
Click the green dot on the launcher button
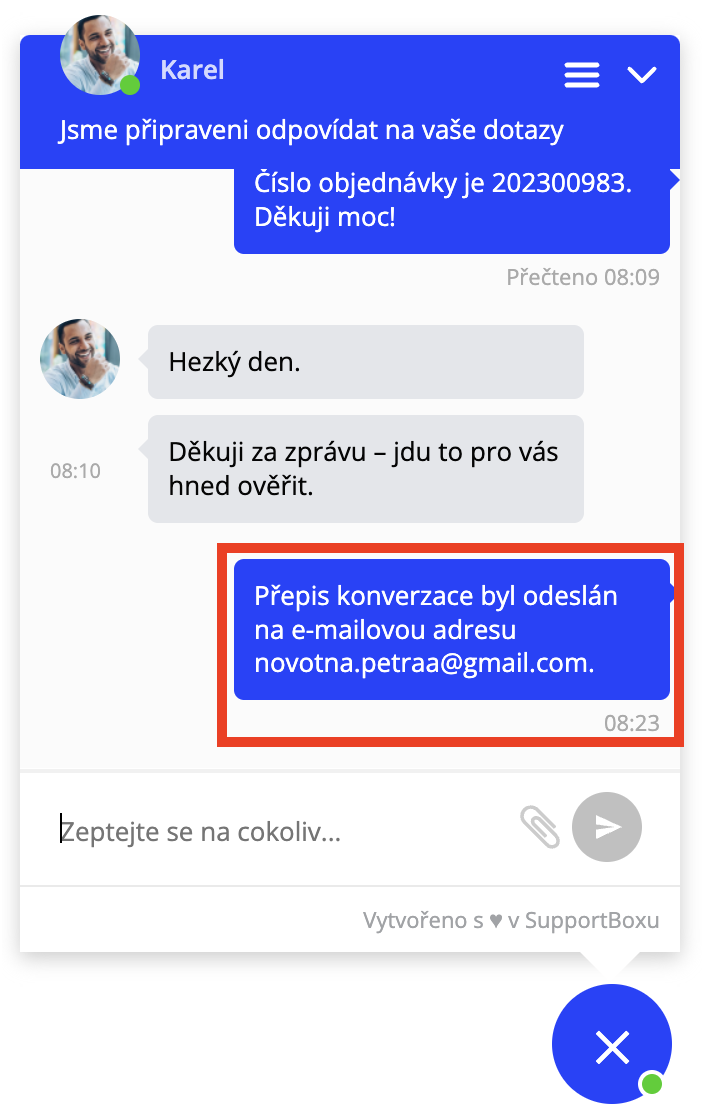pyautogui.click(x=651, y=1084)
